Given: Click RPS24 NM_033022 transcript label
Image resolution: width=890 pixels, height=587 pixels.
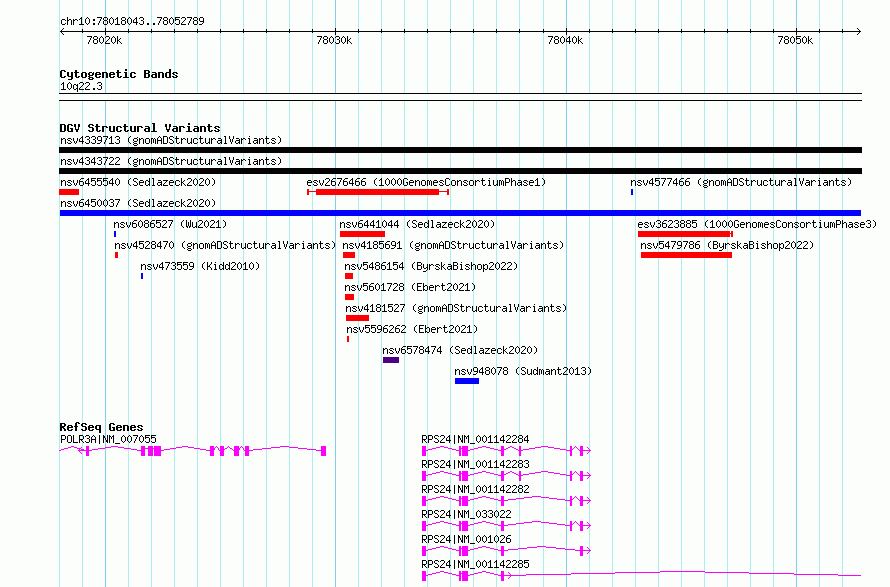Looking at the screenshot, I should pos(466,514).
